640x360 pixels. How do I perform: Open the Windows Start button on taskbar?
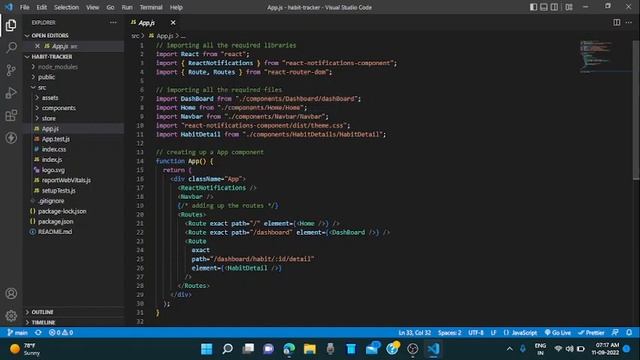coord(207,349)
